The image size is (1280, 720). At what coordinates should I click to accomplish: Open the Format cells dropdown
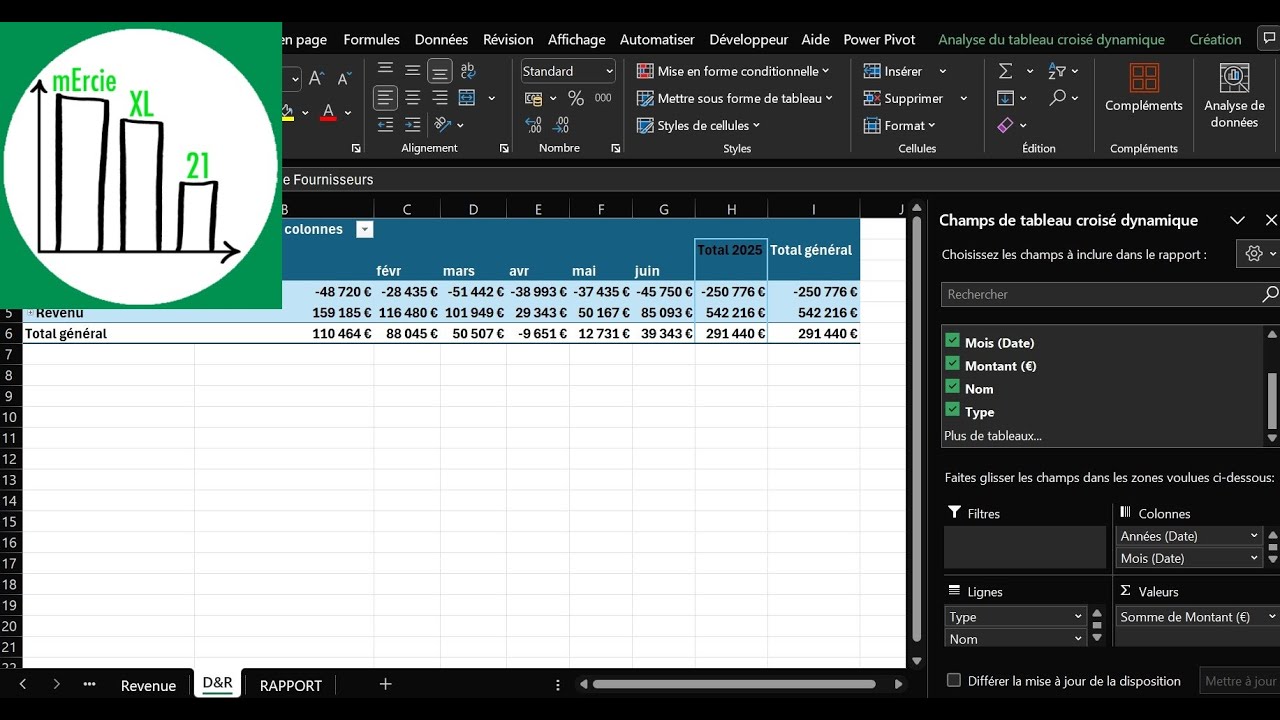(898, 125)
